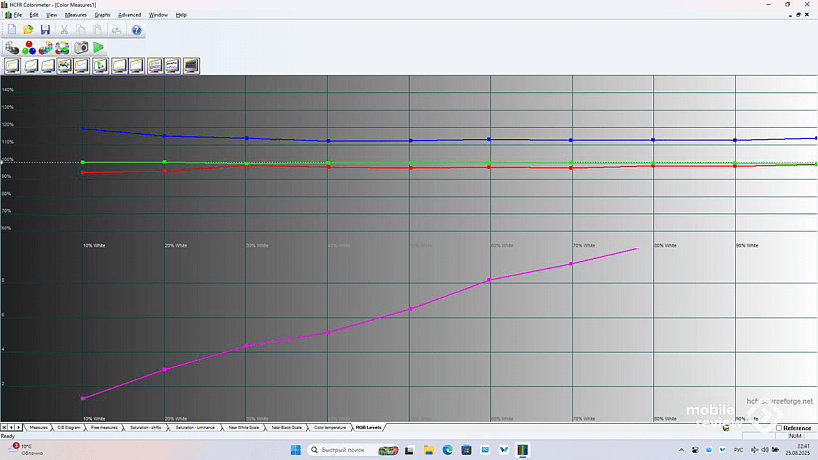Click the tab scroll right arrow
This screenshot has height=460, width=818.
[19, 427]
